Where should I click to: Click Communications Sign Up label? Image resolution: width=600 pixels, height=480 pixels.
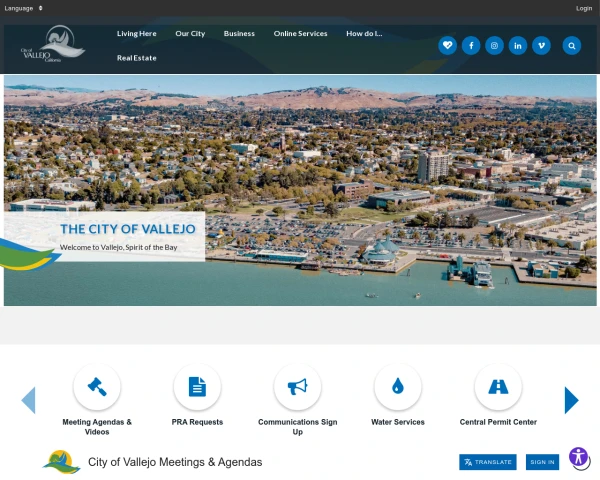point(297,427)
